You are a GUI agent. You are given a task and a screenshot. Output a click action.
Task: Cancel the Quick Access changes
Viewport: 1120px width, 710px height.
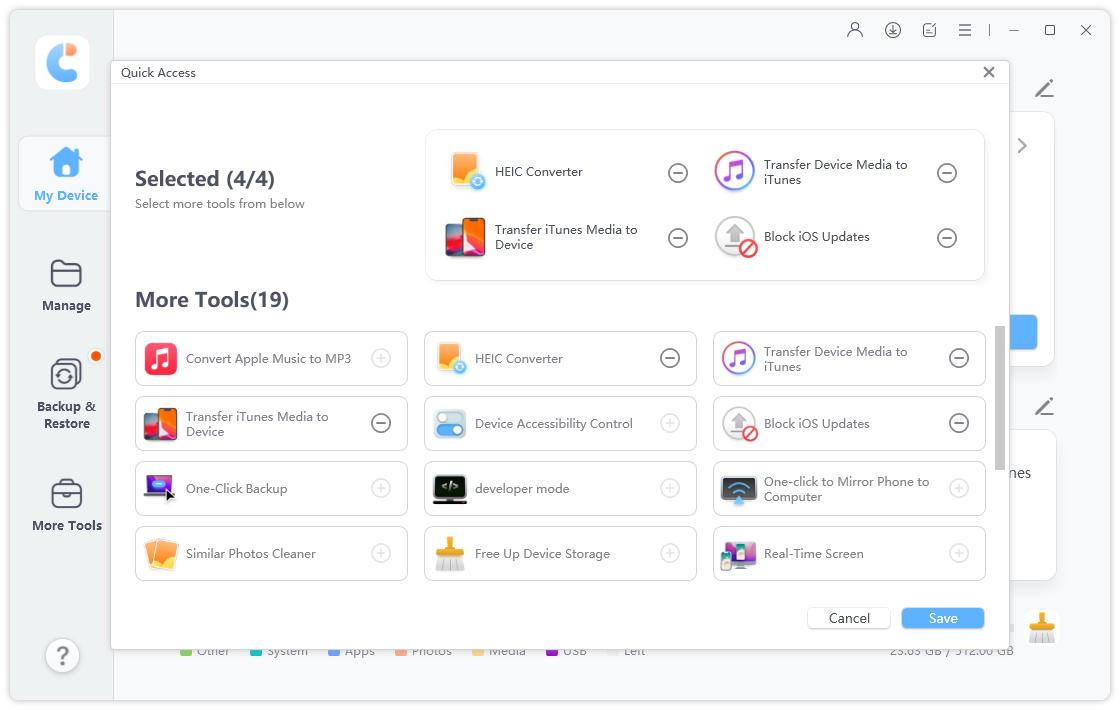(849, 618)
